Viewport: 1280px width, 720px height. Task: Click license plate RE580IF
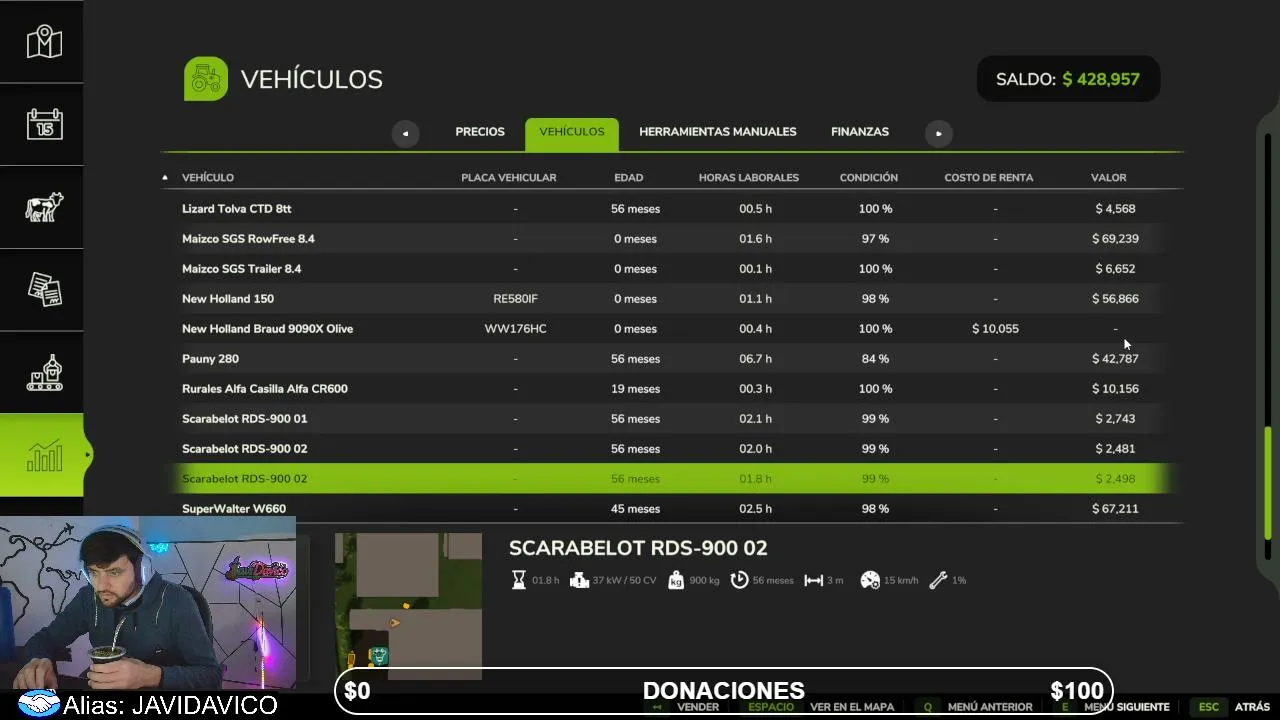(x=515, y=299)
